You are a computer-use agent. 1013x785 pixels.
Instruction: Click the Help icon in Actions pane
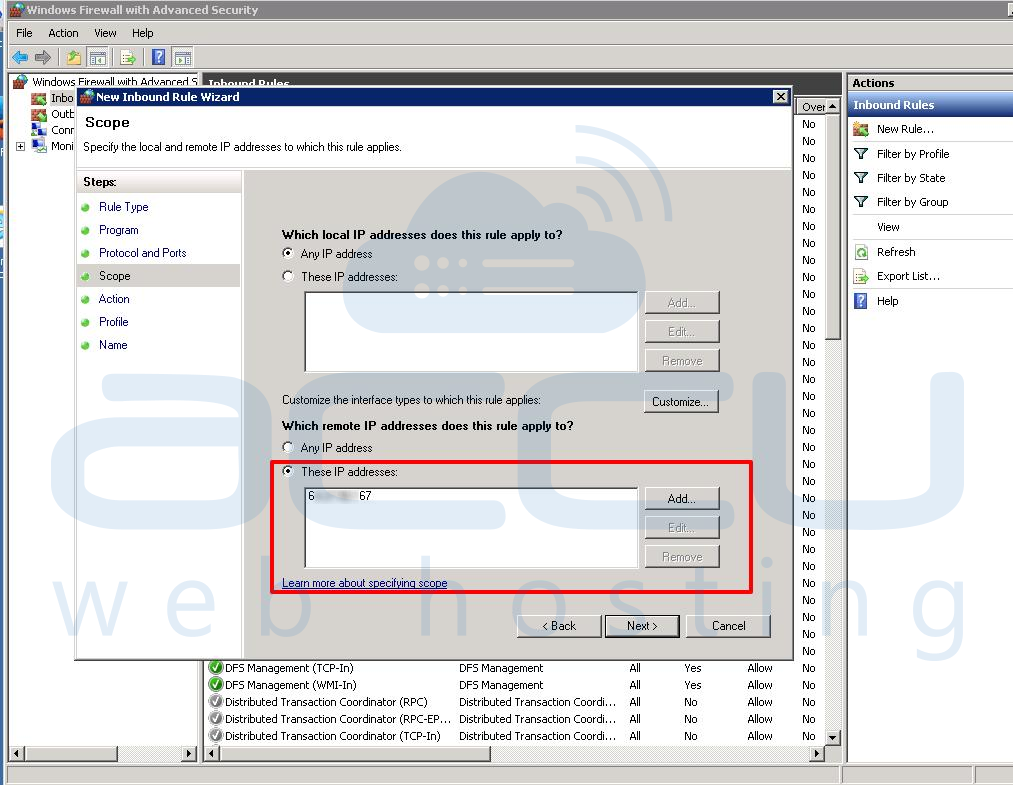[861, 301]
